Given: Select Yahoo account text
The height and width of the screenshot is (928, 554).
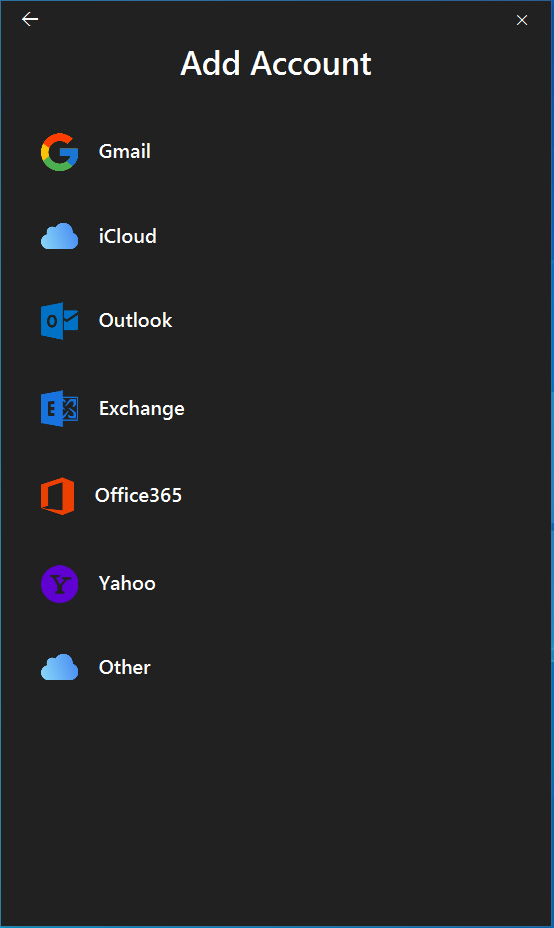Looking at the screenshot, I should pyautogui.click(x=127, y=584).
